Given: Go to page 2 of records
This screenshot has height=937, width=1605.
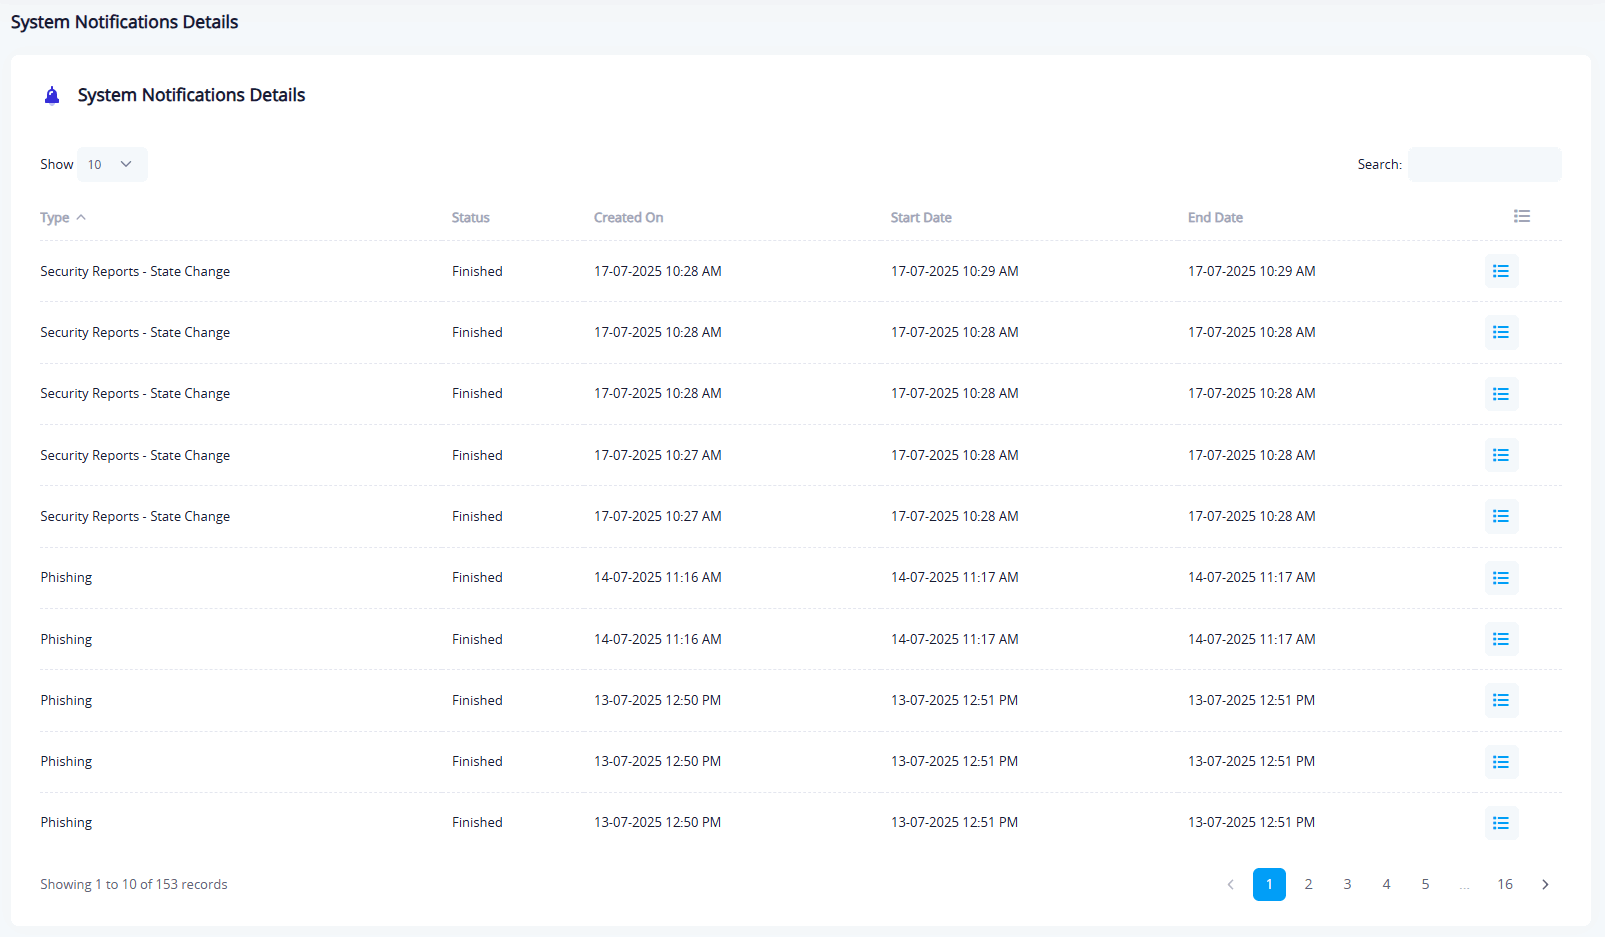Looking at the screenshot, I should click(1308, 884).
